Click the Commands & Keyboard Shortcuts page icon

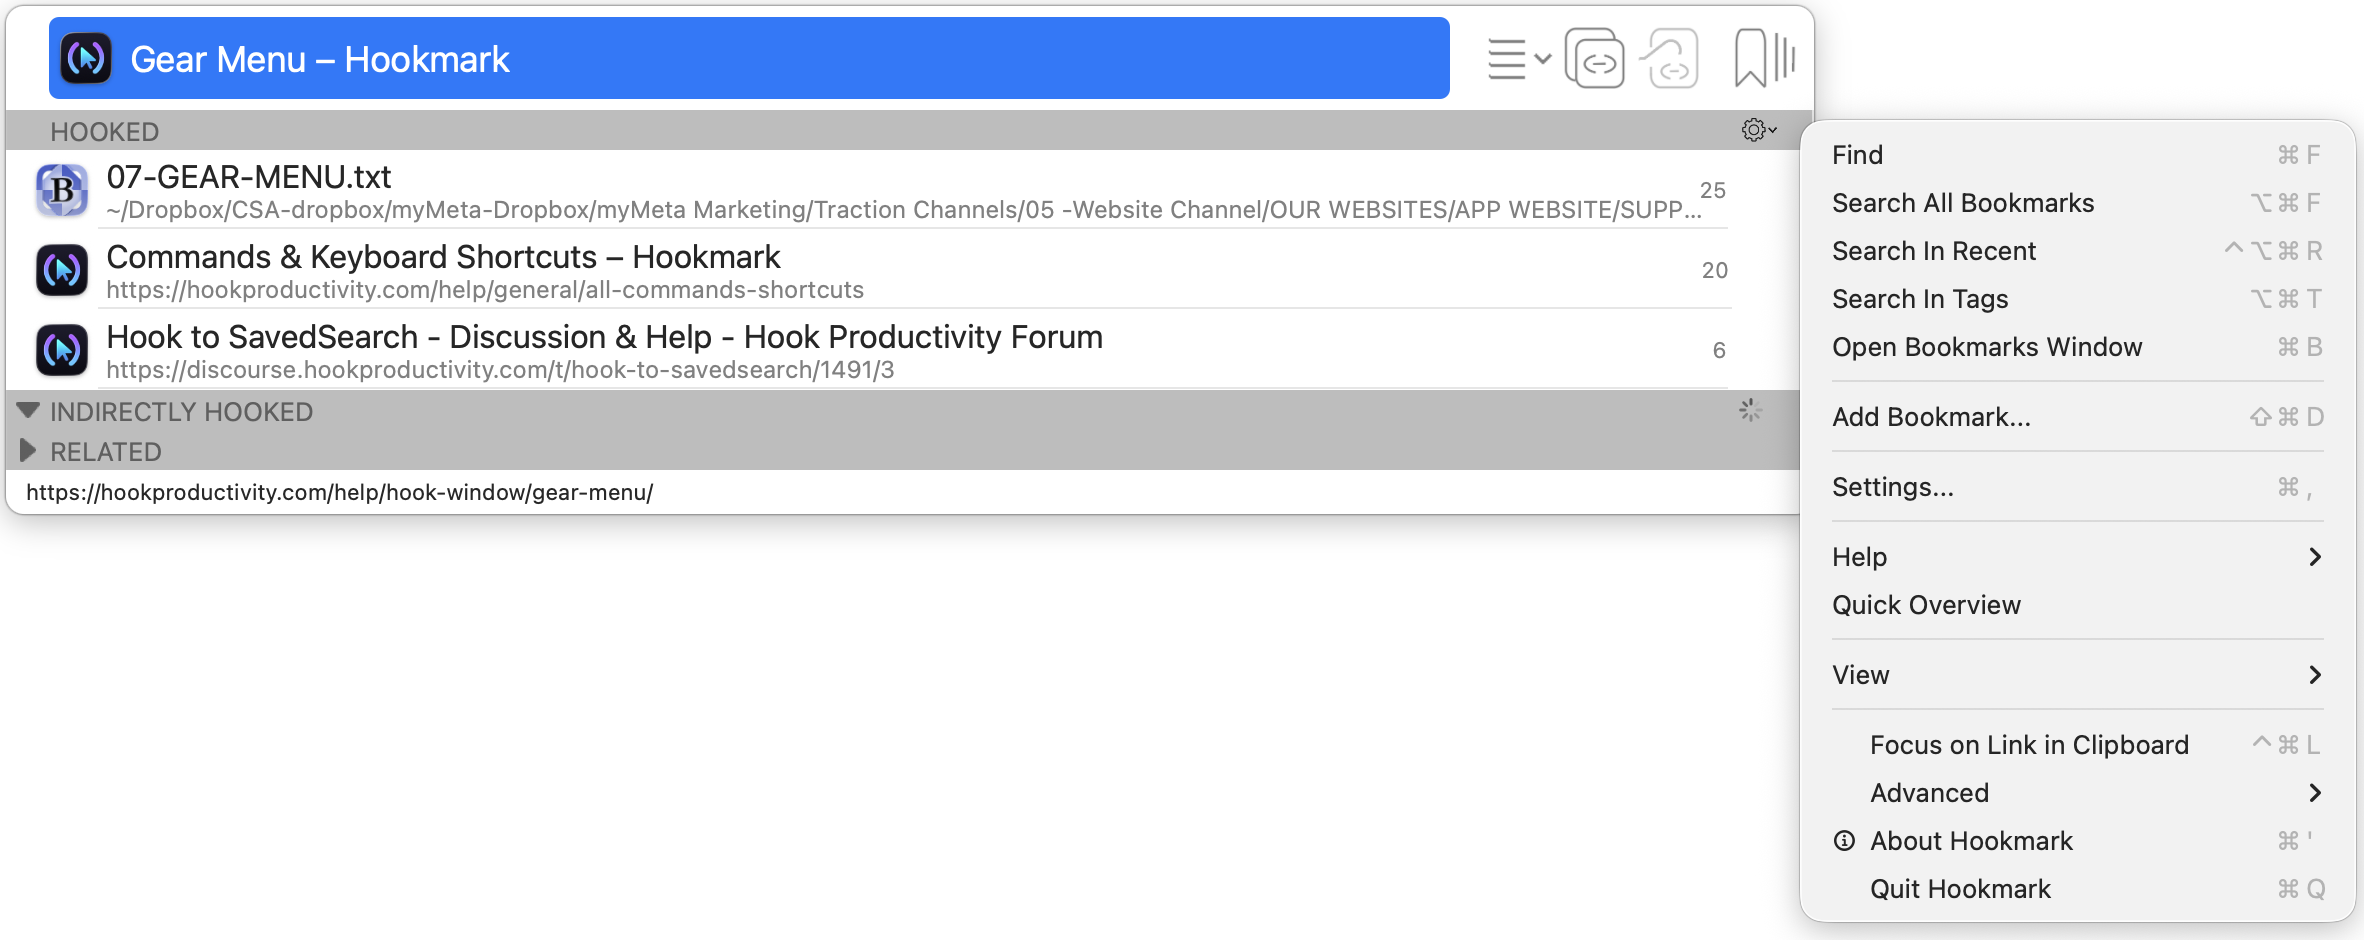tap(62, 270)
